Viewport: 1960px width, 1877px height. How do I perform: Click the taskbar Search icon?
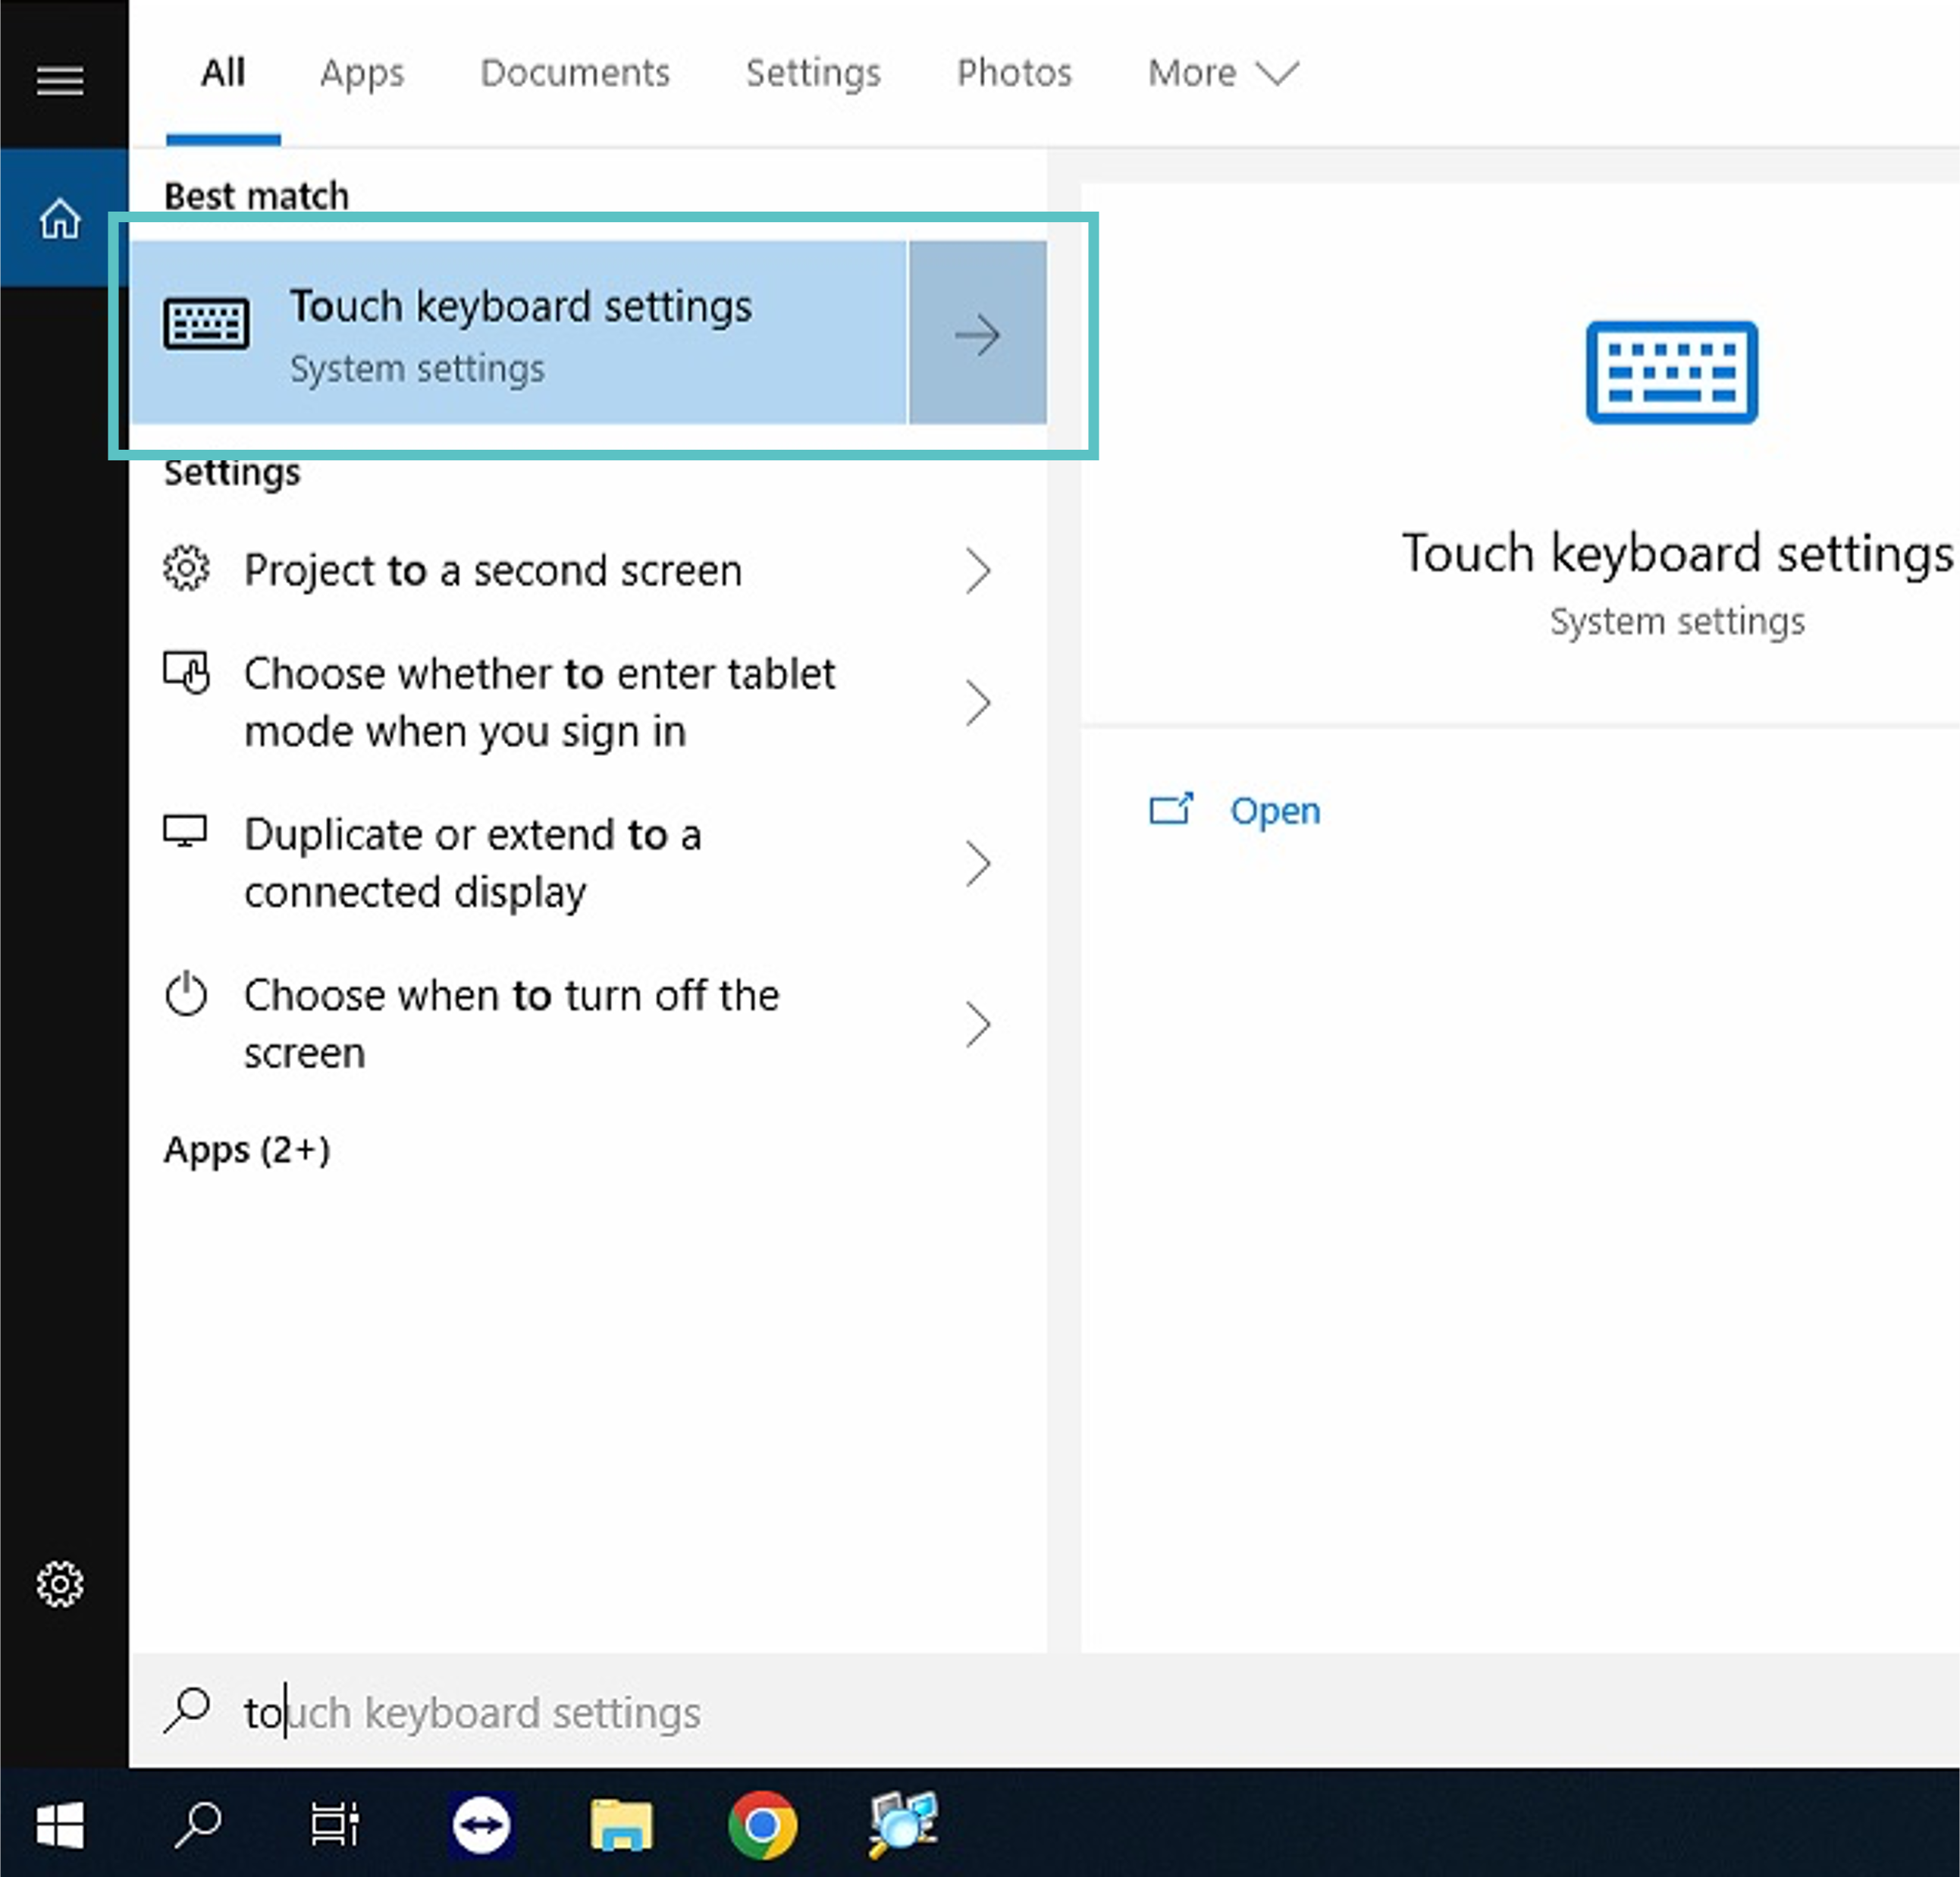point(197,1826)
